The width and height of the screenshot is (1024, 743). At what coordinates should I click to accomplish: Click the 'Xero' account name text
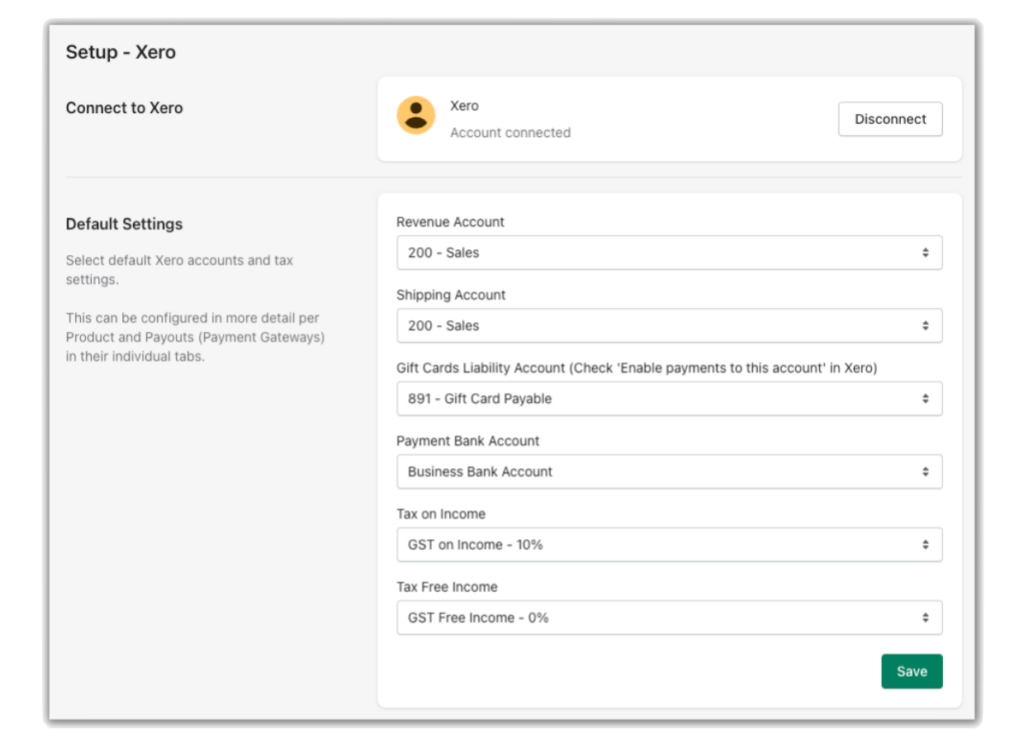click(464, 106)
